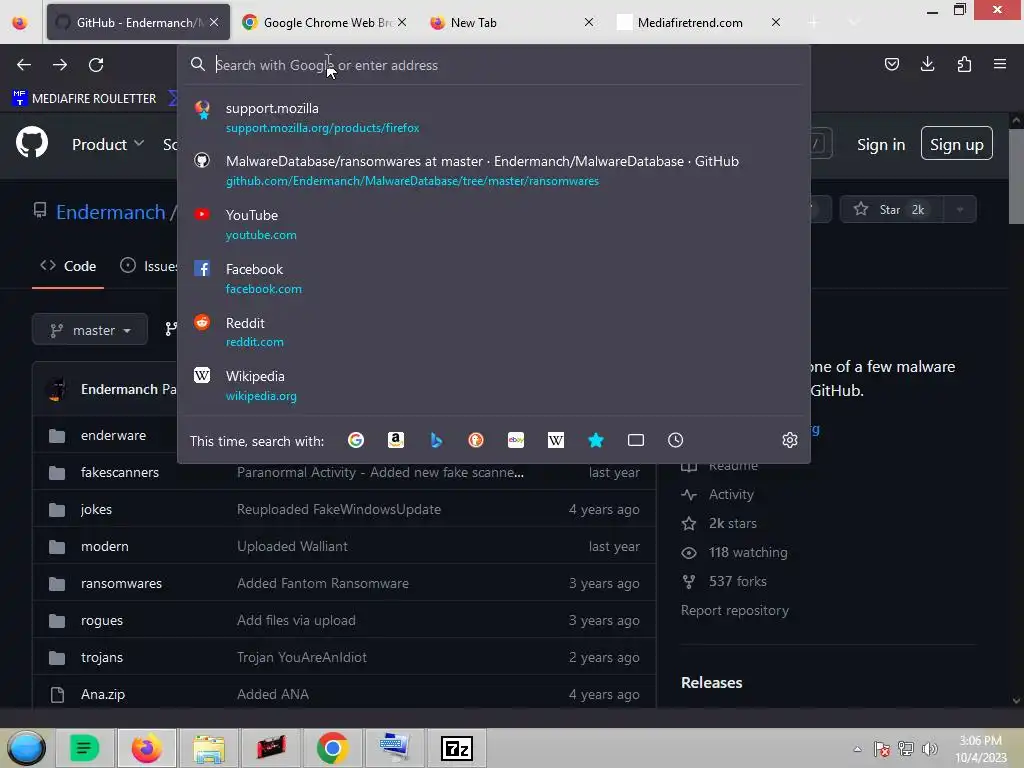Viewport: 1024px width, 768px height.
Task: Select the YouTube suggestion
Action: coord(494,225)
